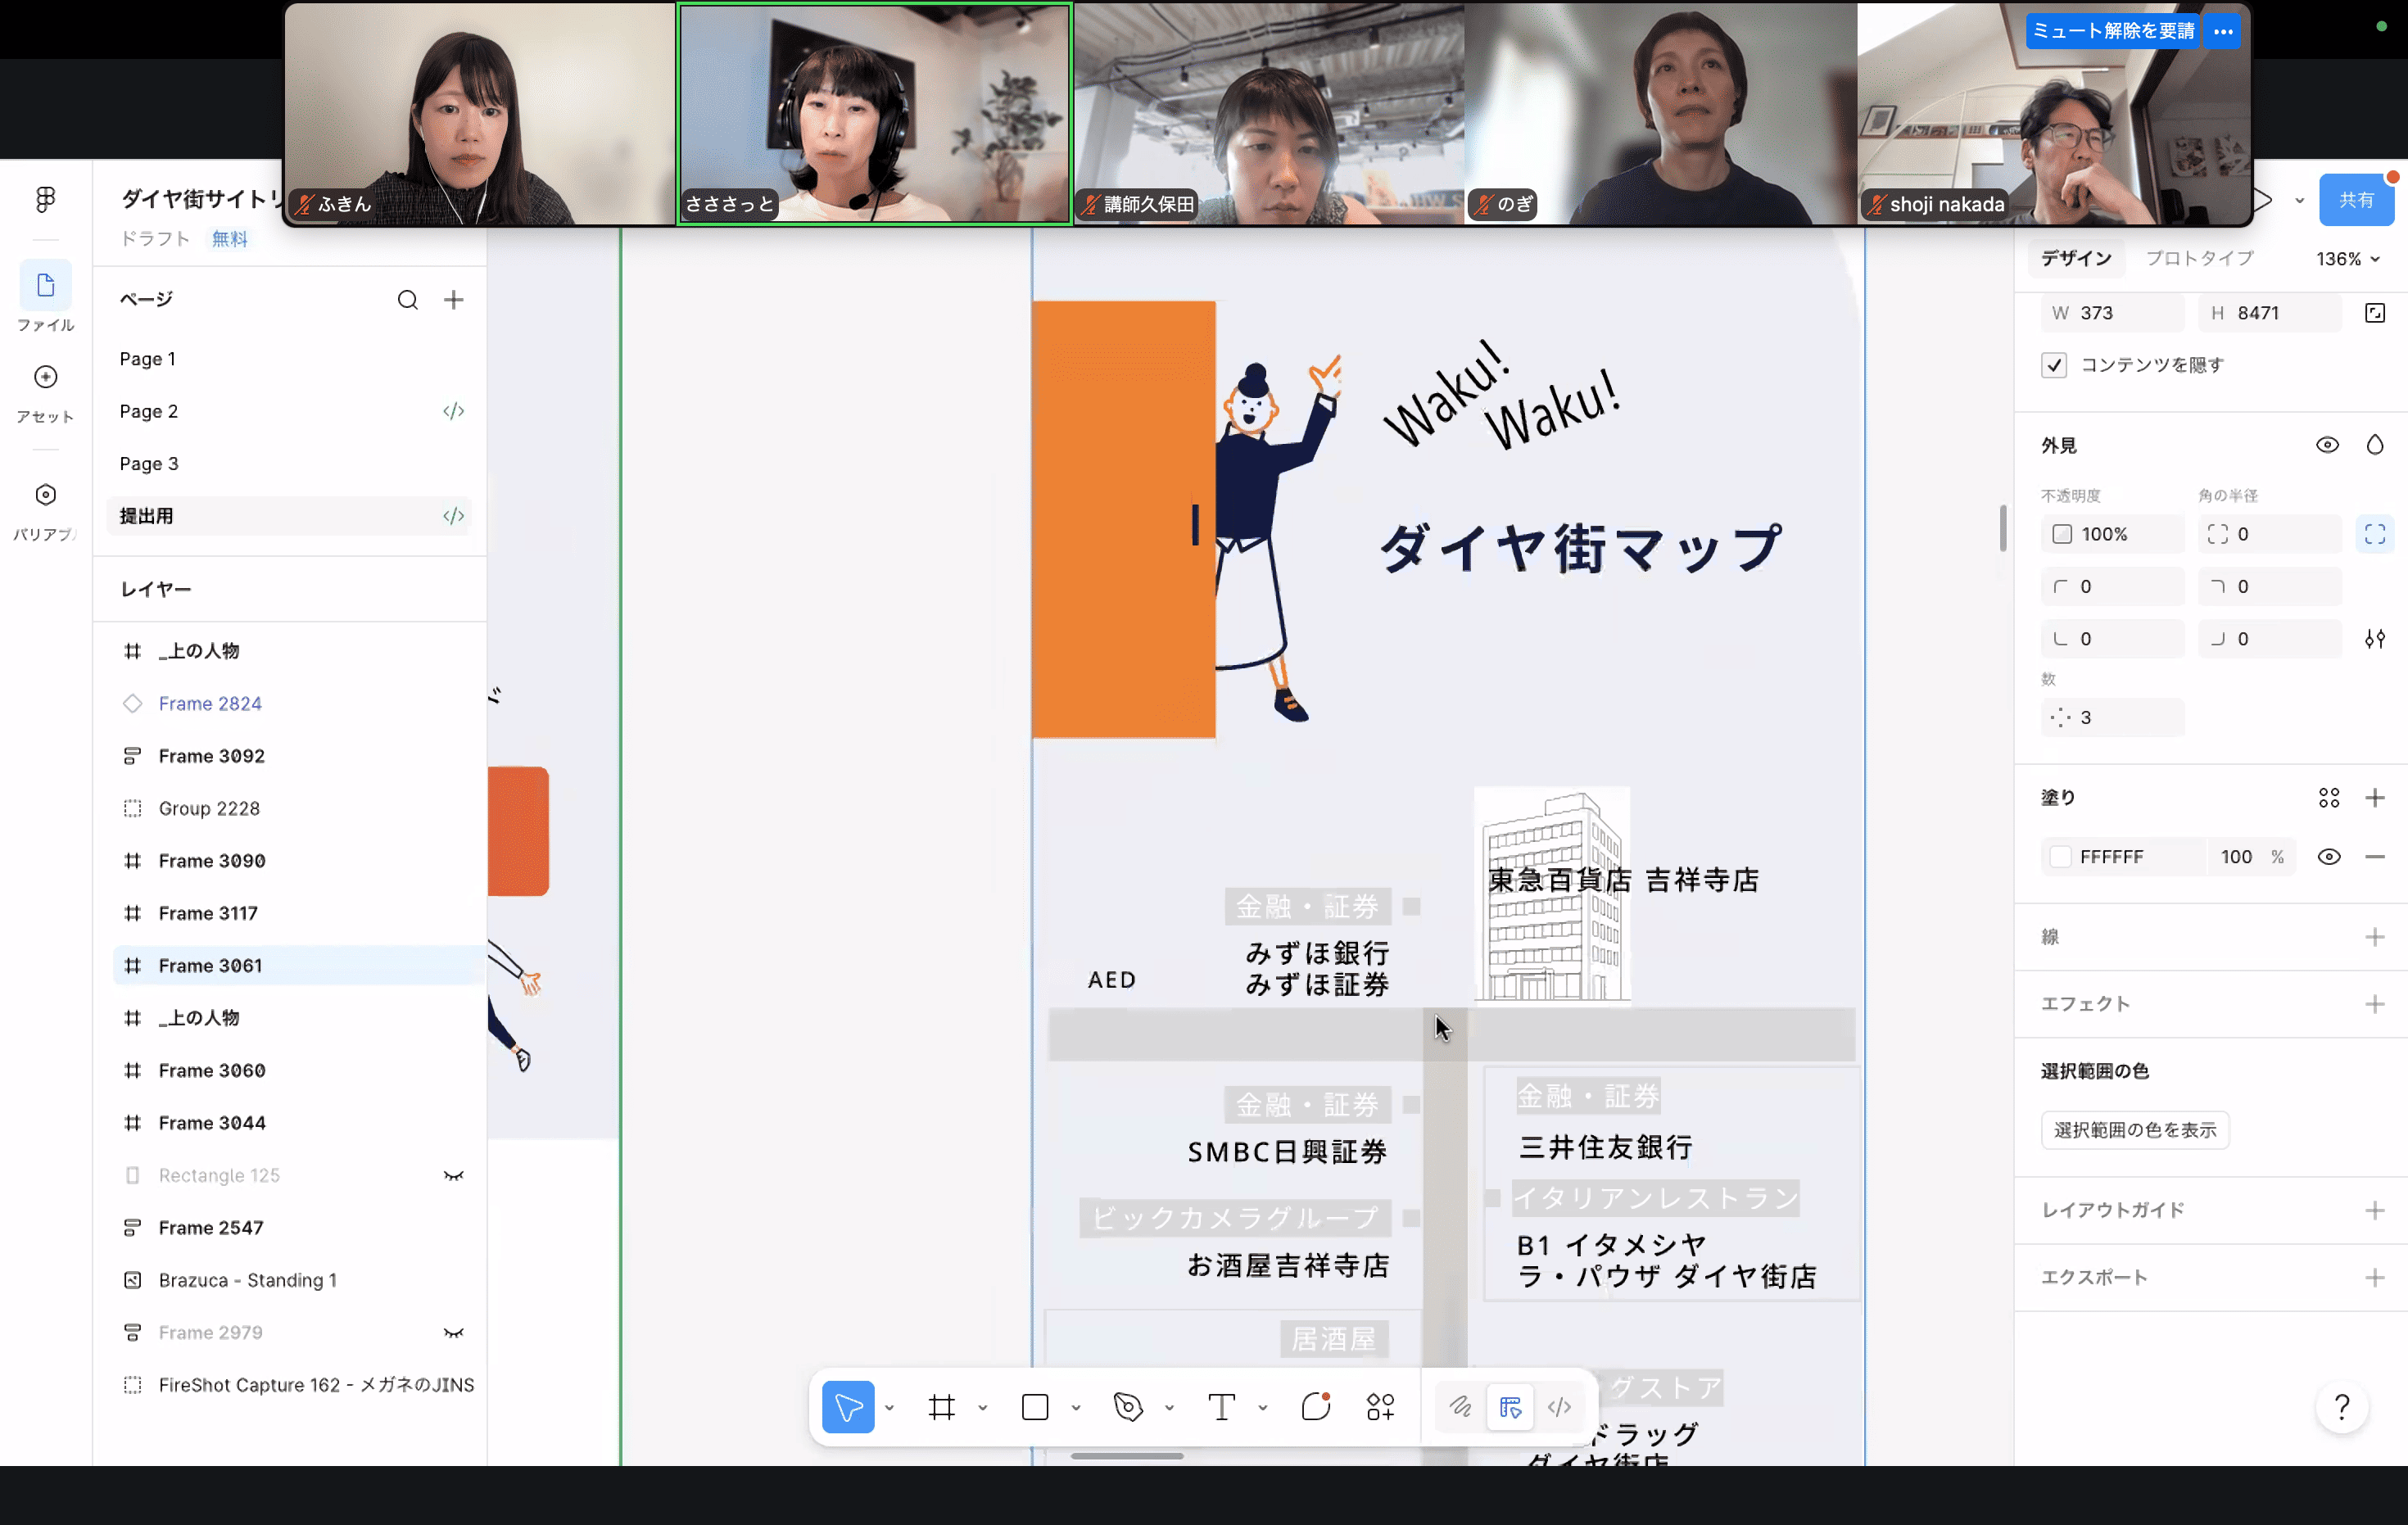This screenshot has height=1525, width=2408.
Task: Add a fill with plus icon
Action: pyautogui.click(x=2375, y=798)
